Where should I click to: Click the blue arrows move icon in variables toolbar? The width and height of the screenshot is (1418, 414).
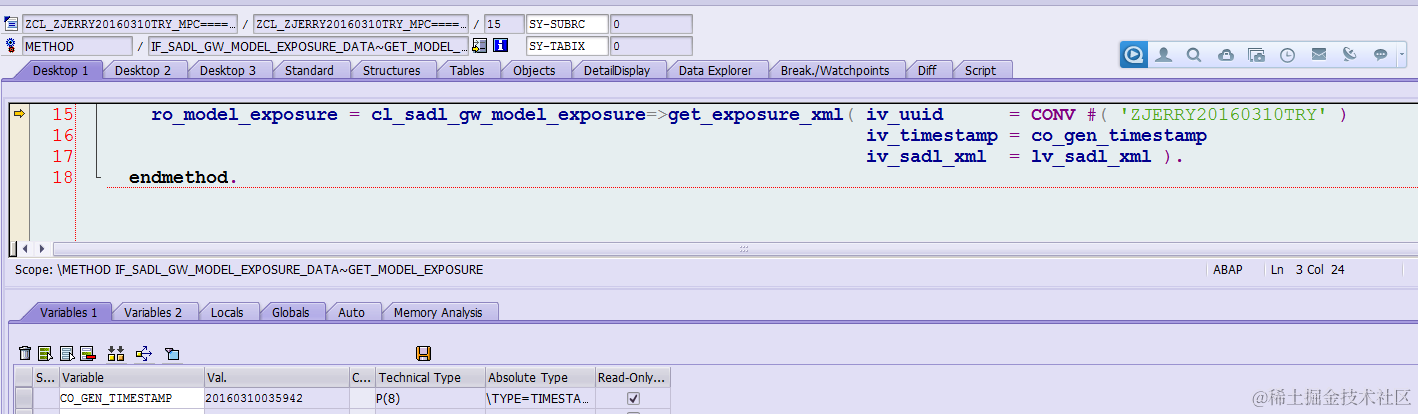143,353
